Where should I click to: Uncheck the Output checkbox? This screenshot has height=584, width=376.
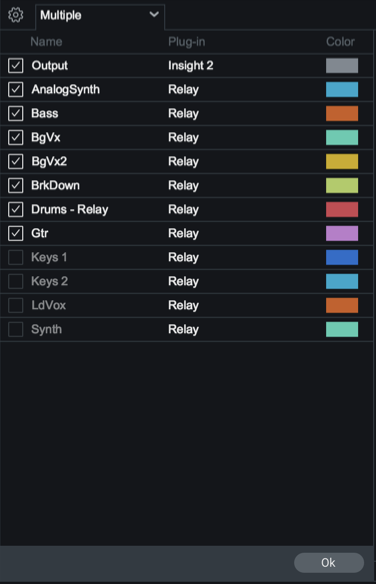pos(16,66)
